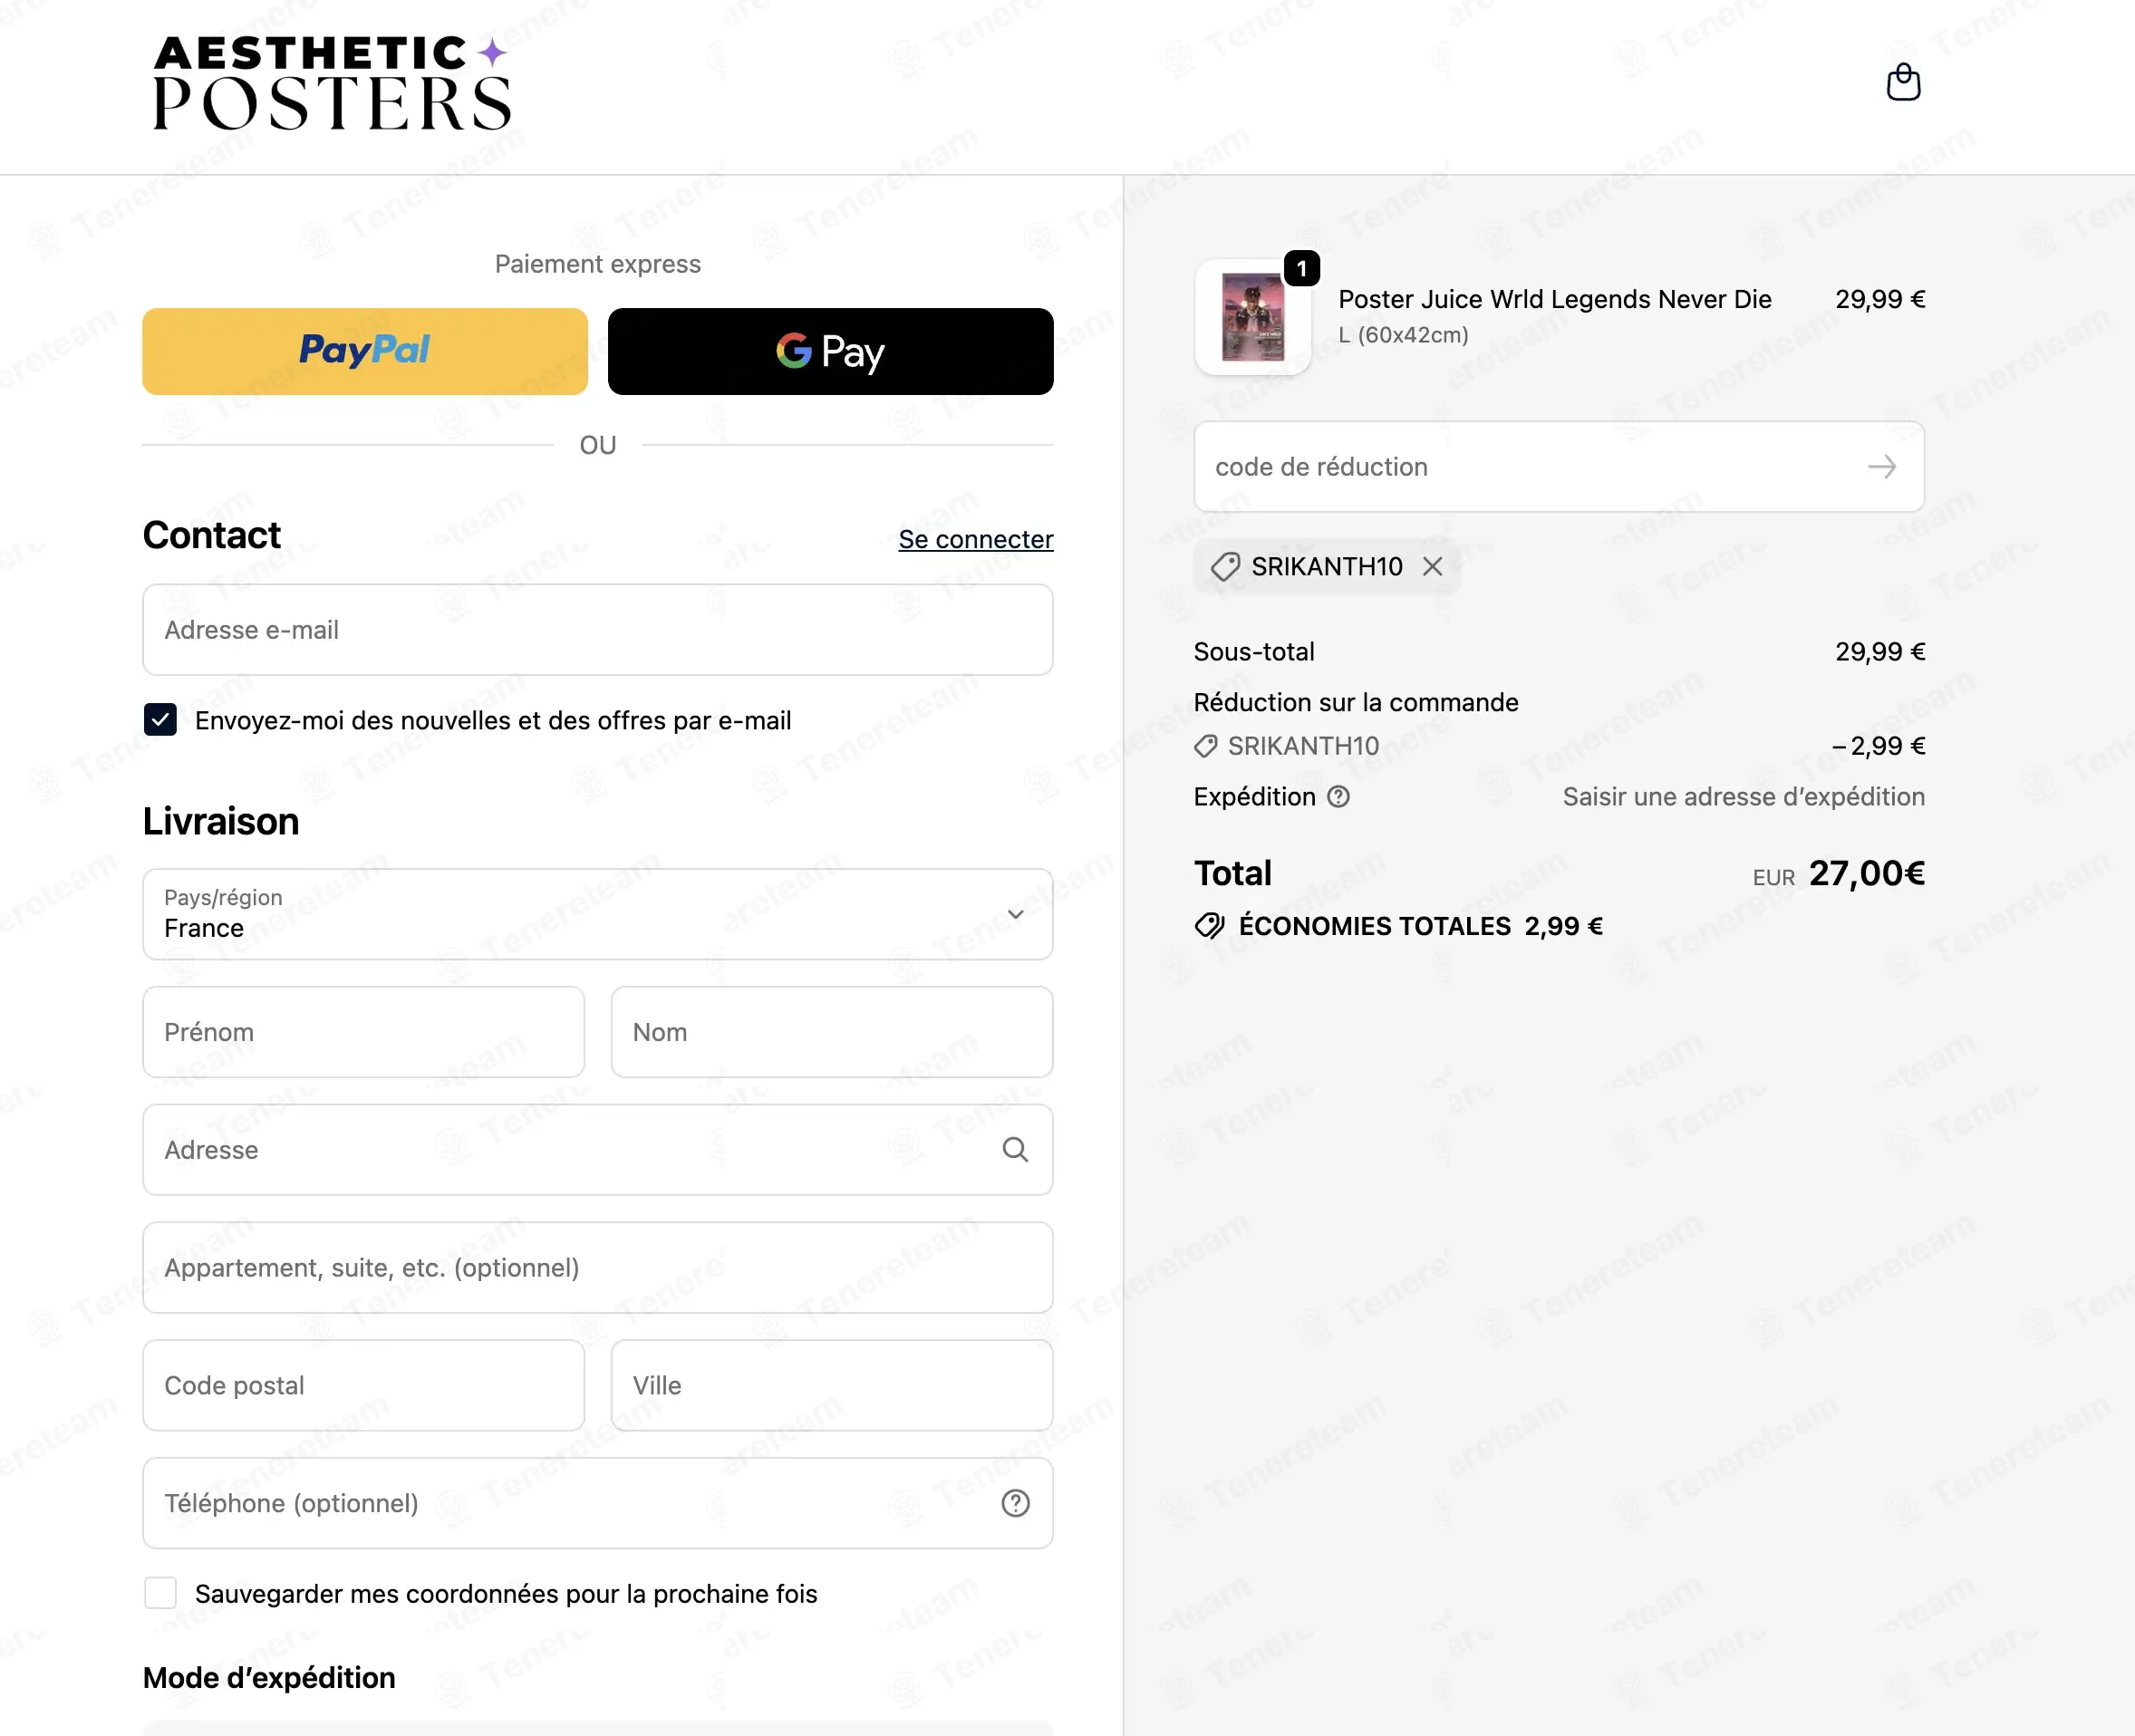This screenshot has height=1736, width=2135.
Task: Pay with the PayPal express button
Action: click(x=365, y=351)
